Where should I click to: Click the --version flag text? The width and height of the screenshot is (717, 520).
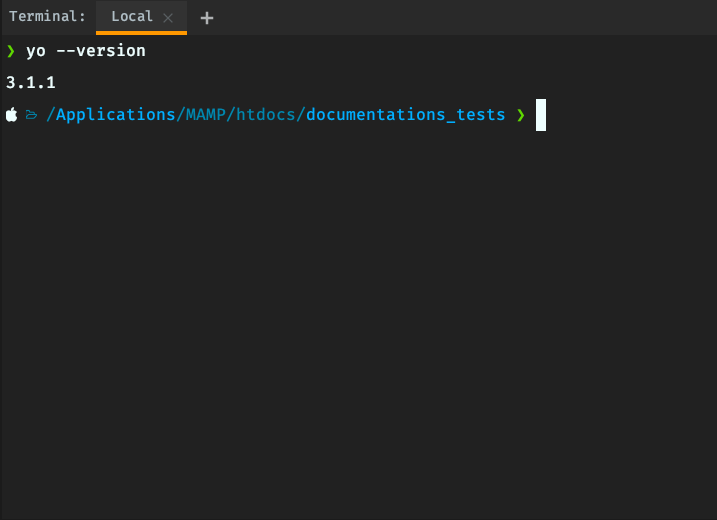(x=101, y=51)
